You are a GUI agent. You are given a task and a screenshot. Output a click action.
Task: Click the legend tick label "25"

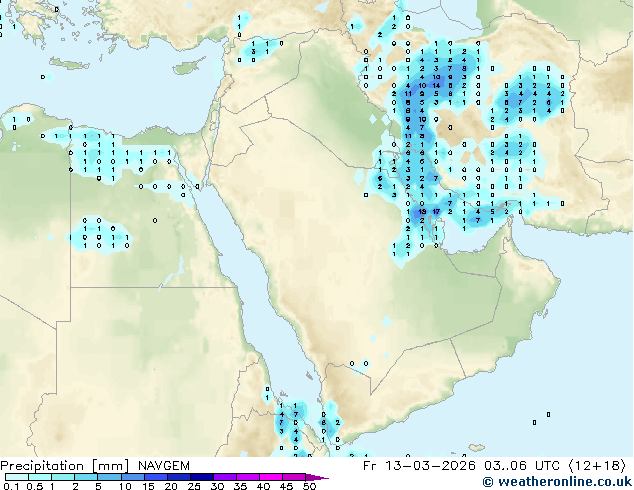click(x=194, y=486)
